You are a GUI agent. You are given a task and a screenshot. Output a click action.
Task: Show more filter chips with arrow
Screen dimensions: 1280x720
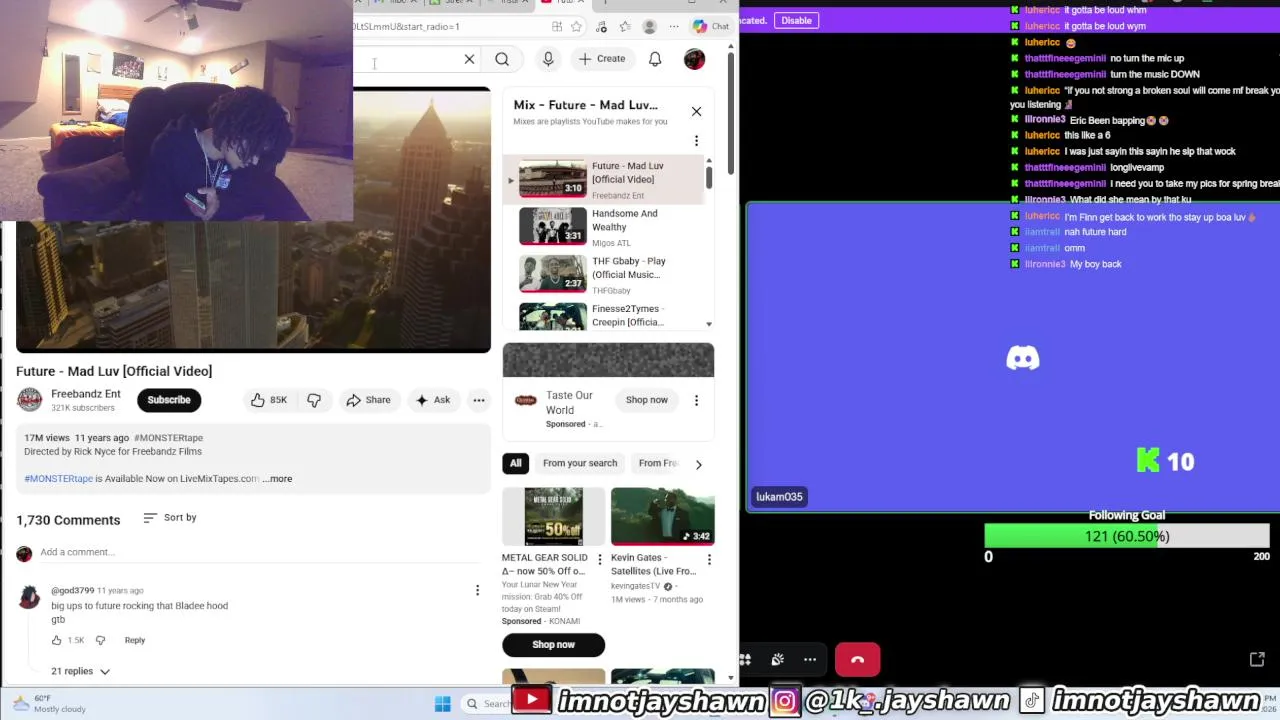tap(698, 464)
